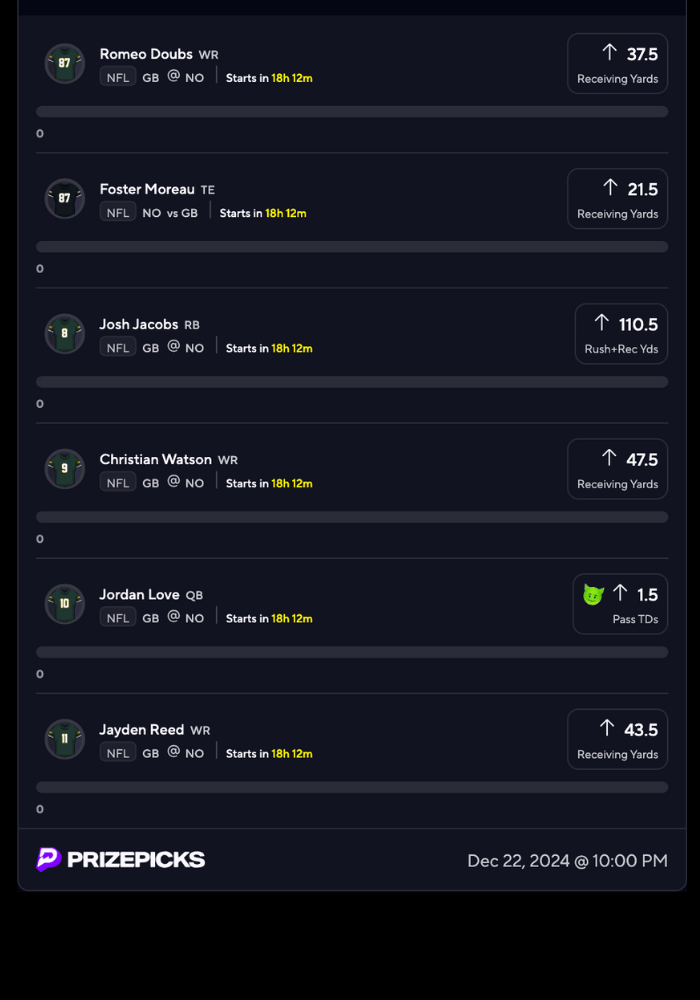700x1000 pixels.
Task: Click Romeo Doubs jersey avatar
Action: 65,64
